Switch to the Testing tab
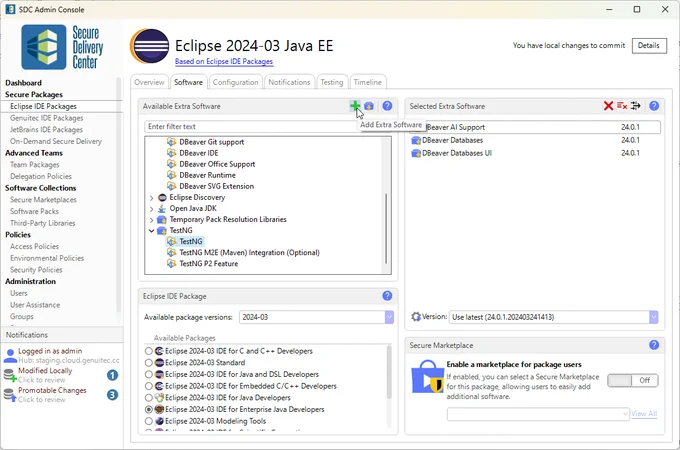Viewport: 680px width, 450px height. (x=332, y=82)
